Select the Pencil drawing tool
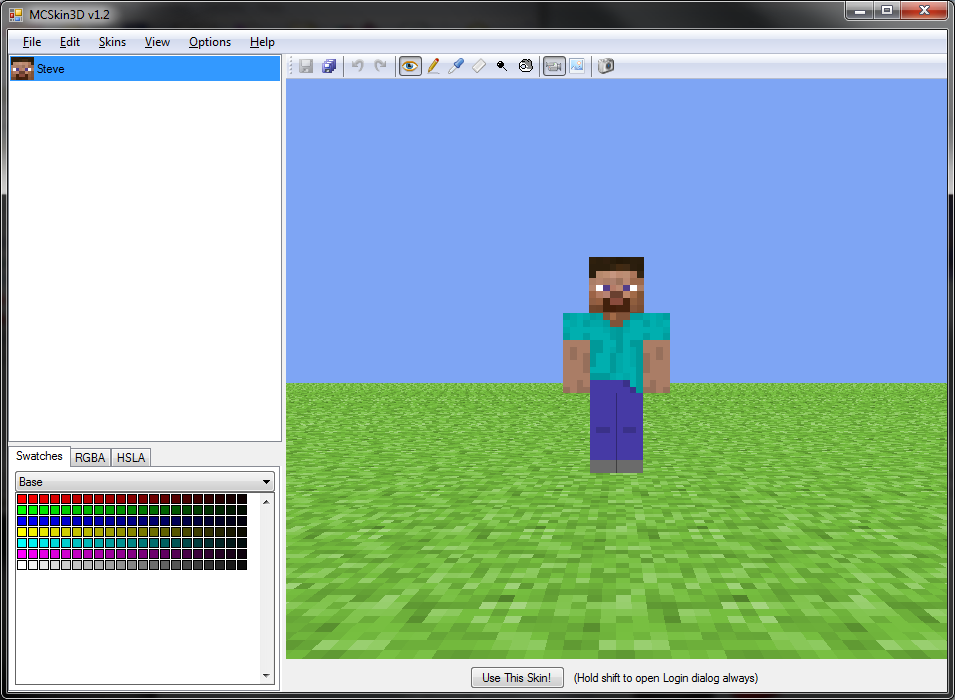 [433, 66]
